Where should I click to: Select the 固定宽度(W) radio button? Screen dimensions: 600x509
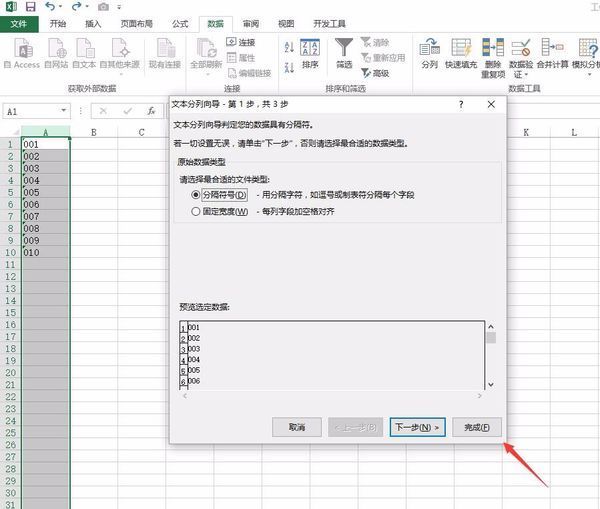pyautogui.click(x=196, y=211)
